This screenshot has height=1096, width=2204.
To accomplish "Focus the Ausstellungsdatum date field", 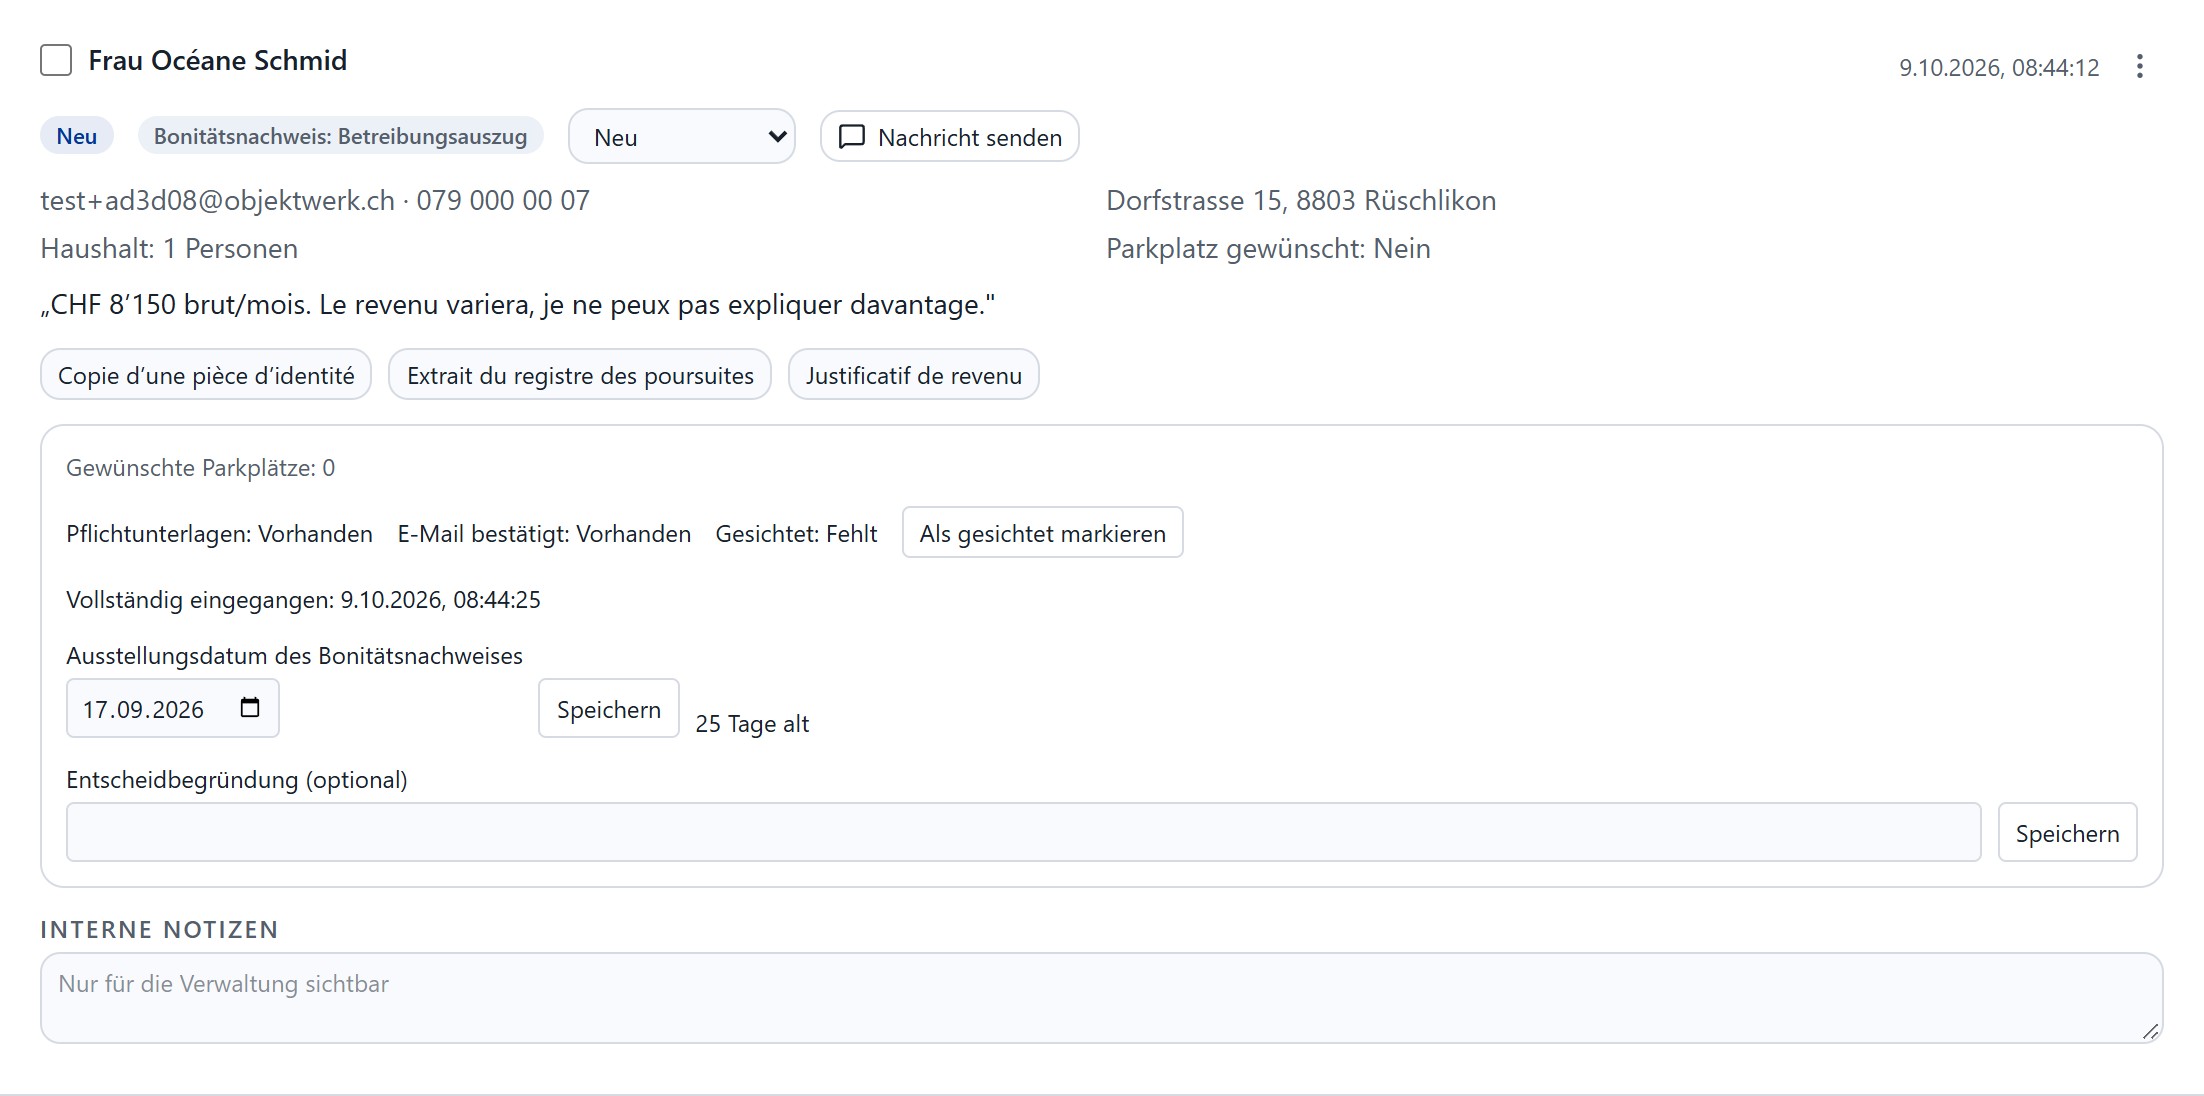I will [173, 709].
